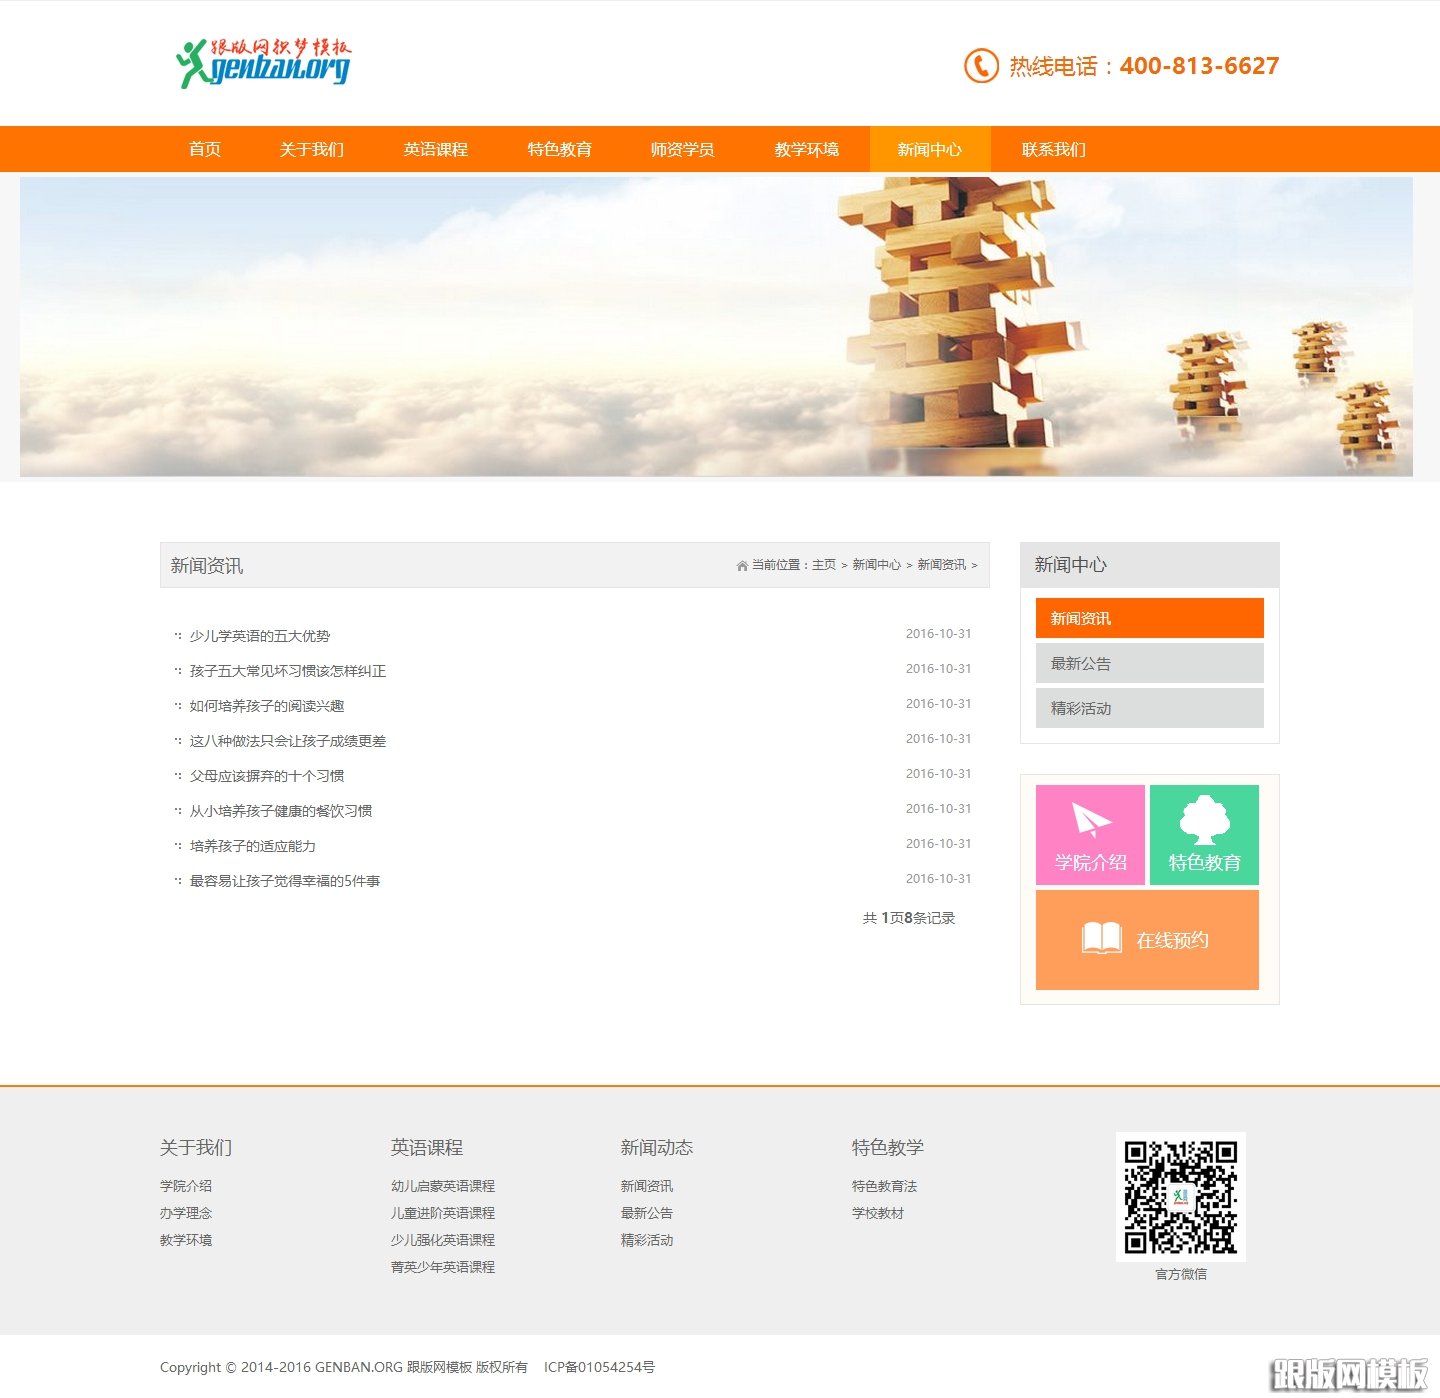Click the tree icon 特色教育 tile
Viewport: 1440px width, 1398px height.
(x=1204, y=835)
